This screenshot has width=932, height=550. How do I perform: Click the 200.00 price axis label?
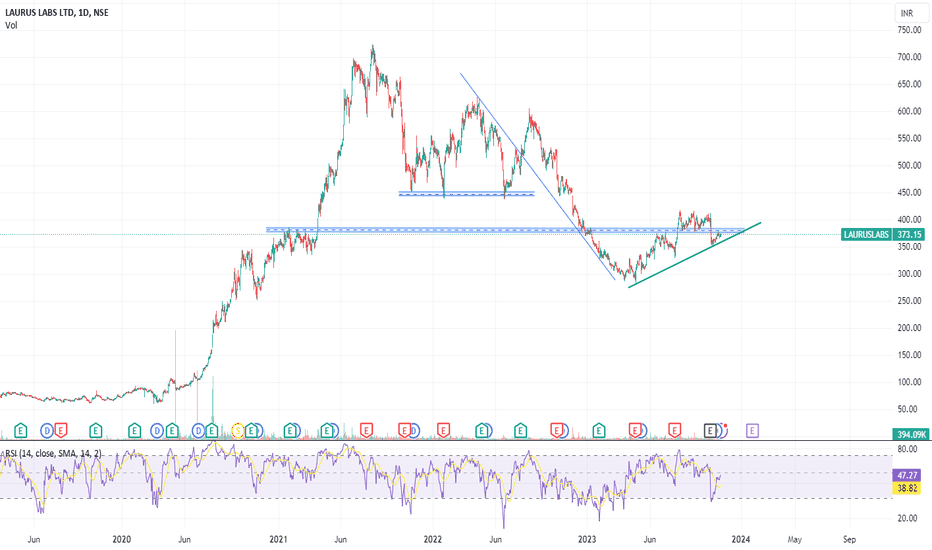point(909,328)
